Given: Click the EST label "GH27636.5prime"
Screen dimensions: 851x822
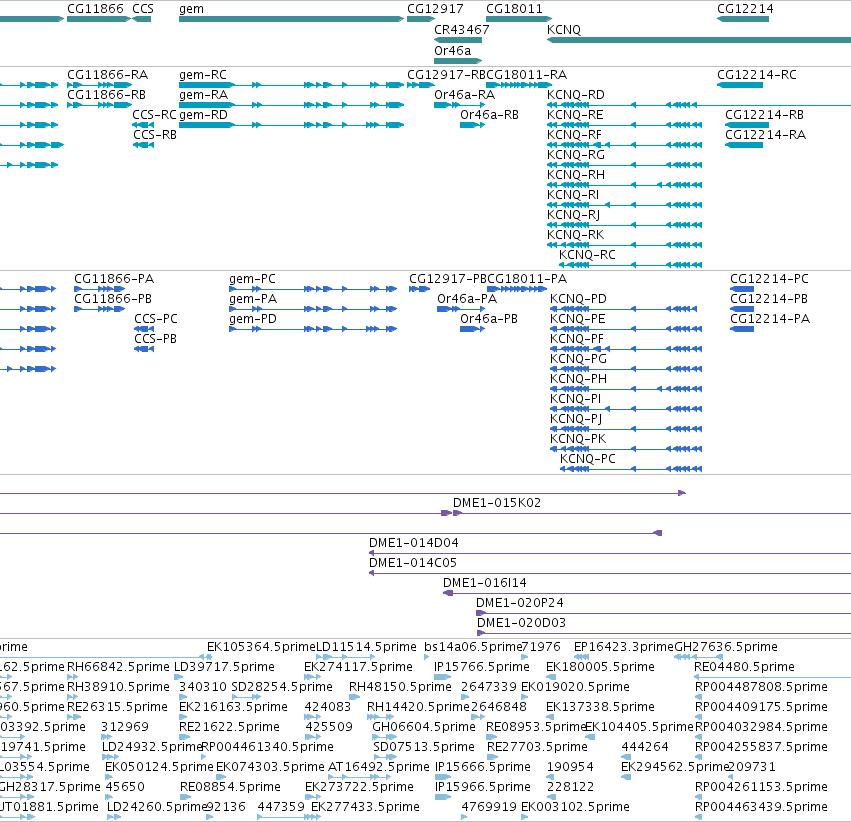Looking at the screenshot, I should [x=726, y=647].
